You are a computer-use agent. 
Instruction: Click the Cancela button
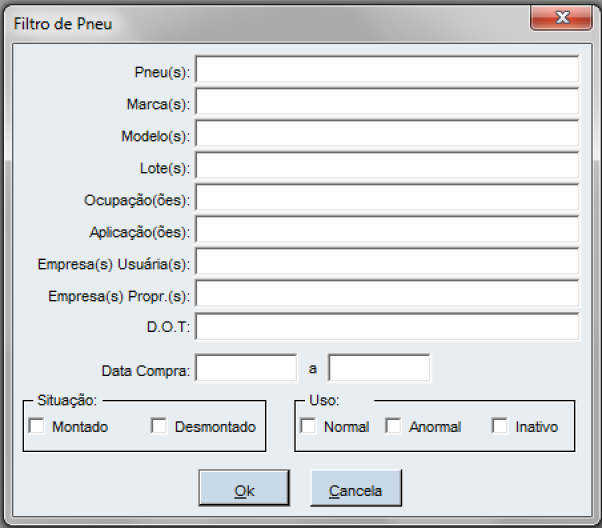(x=356, y=490)
